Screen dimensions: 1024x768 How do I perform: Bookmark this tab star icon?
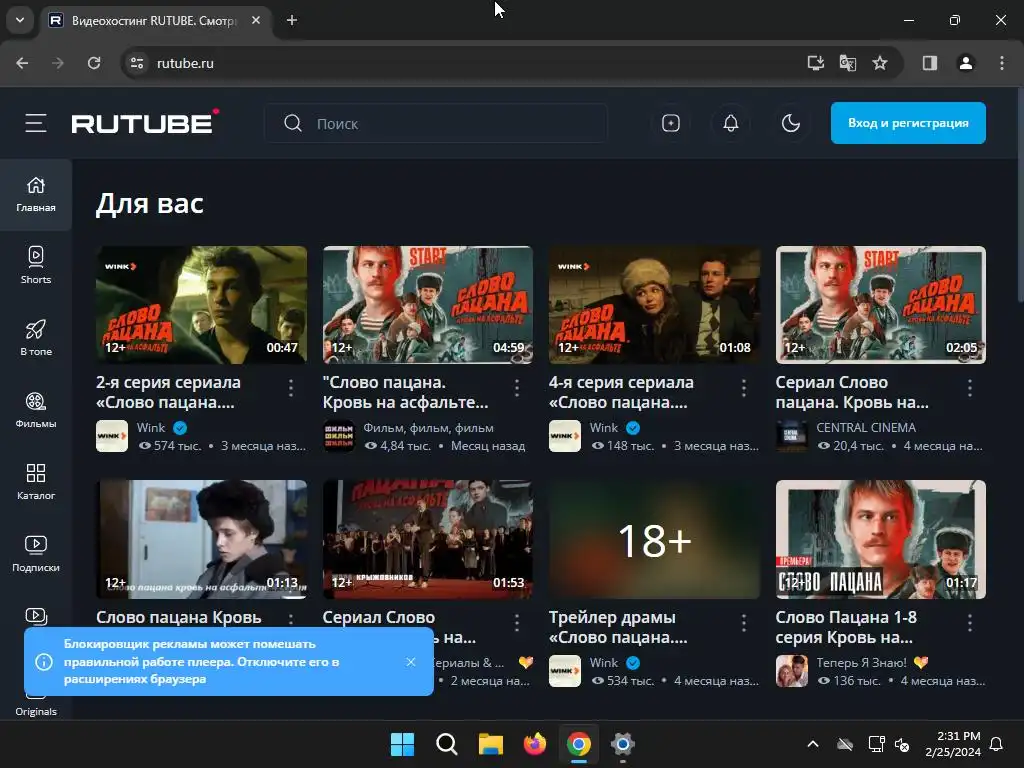[880, 63]
